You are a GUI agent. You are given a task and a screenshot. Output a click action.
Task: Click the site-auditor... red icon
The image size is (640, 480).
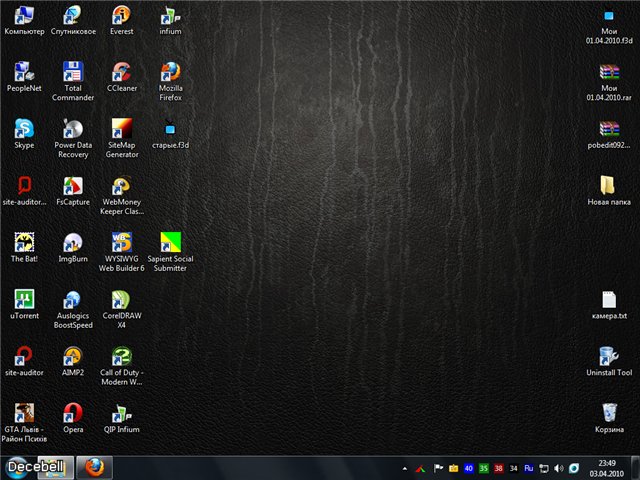point(24,191)
